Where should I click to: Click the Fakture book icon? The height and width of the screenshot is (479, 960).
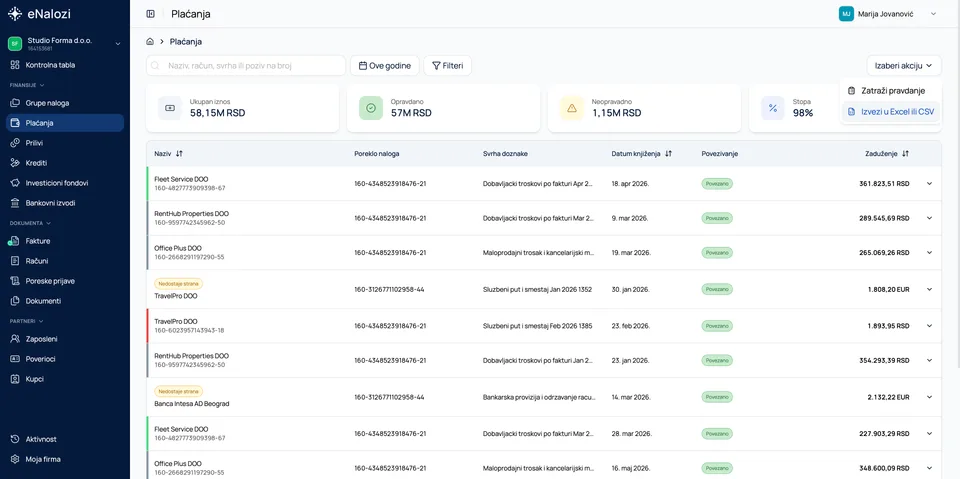[x=15, y=241]
